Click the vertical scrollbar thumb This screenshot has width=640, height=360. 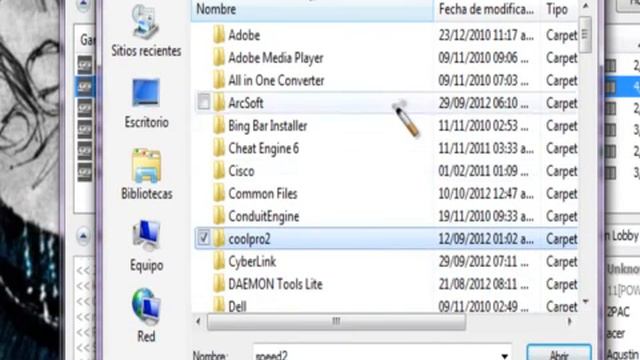pyautogui.click(x=585, y=35)
